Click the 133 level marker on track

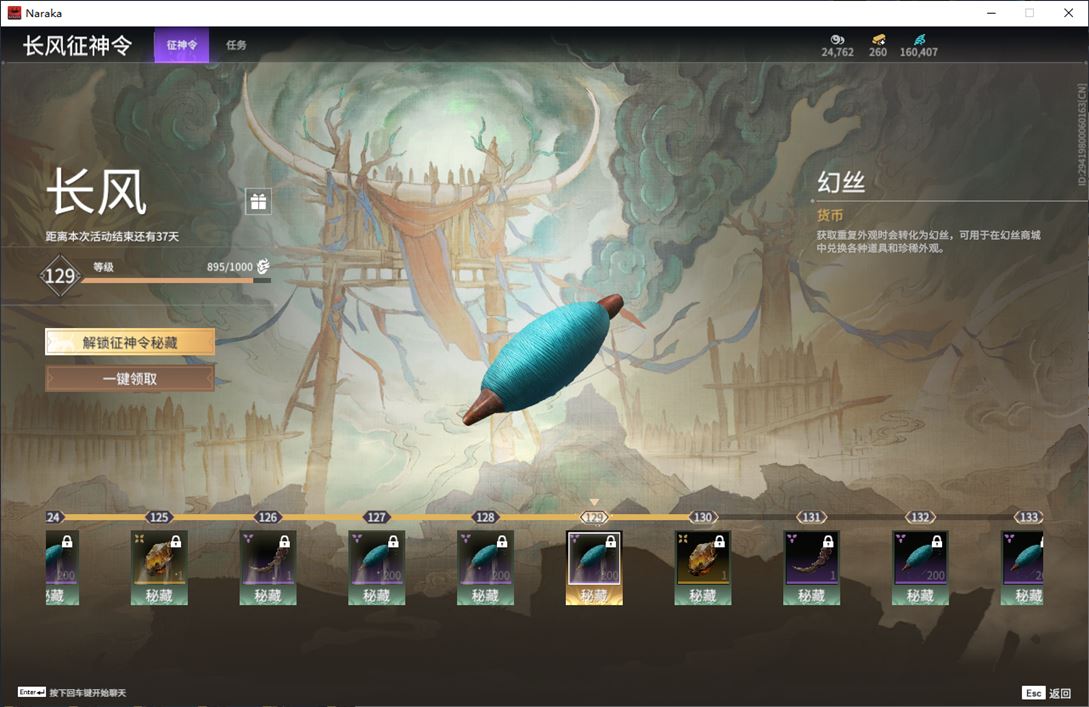1029,517
